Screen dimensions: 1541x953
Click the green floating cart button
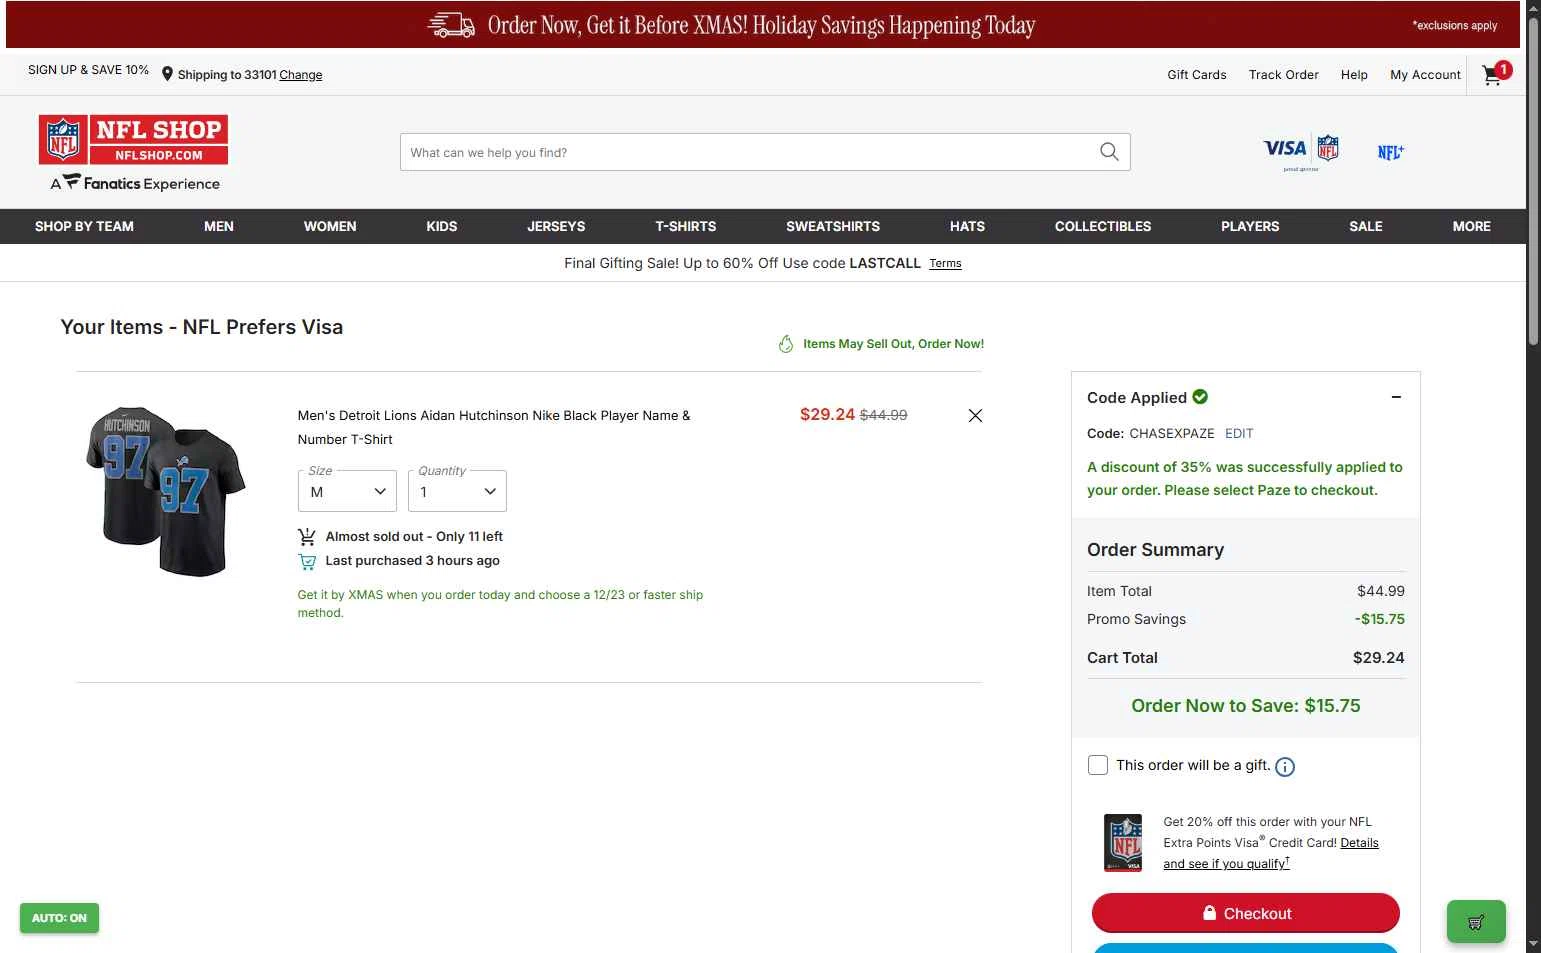tap(1476, 922)
